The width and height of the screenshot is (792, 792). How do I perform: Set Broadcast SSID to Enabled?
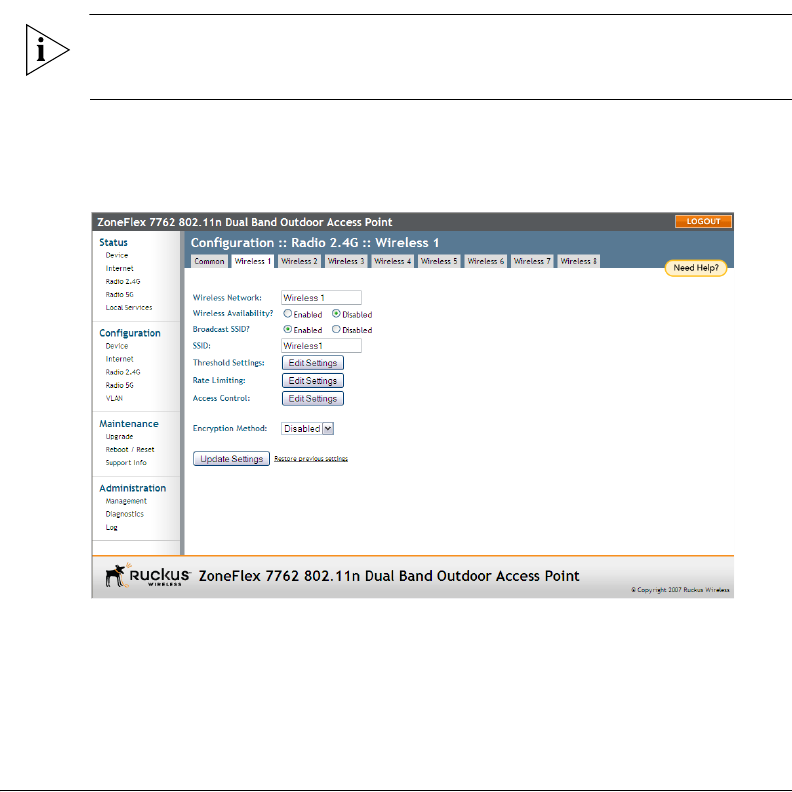pyautogui.click(x=287, y=329)
